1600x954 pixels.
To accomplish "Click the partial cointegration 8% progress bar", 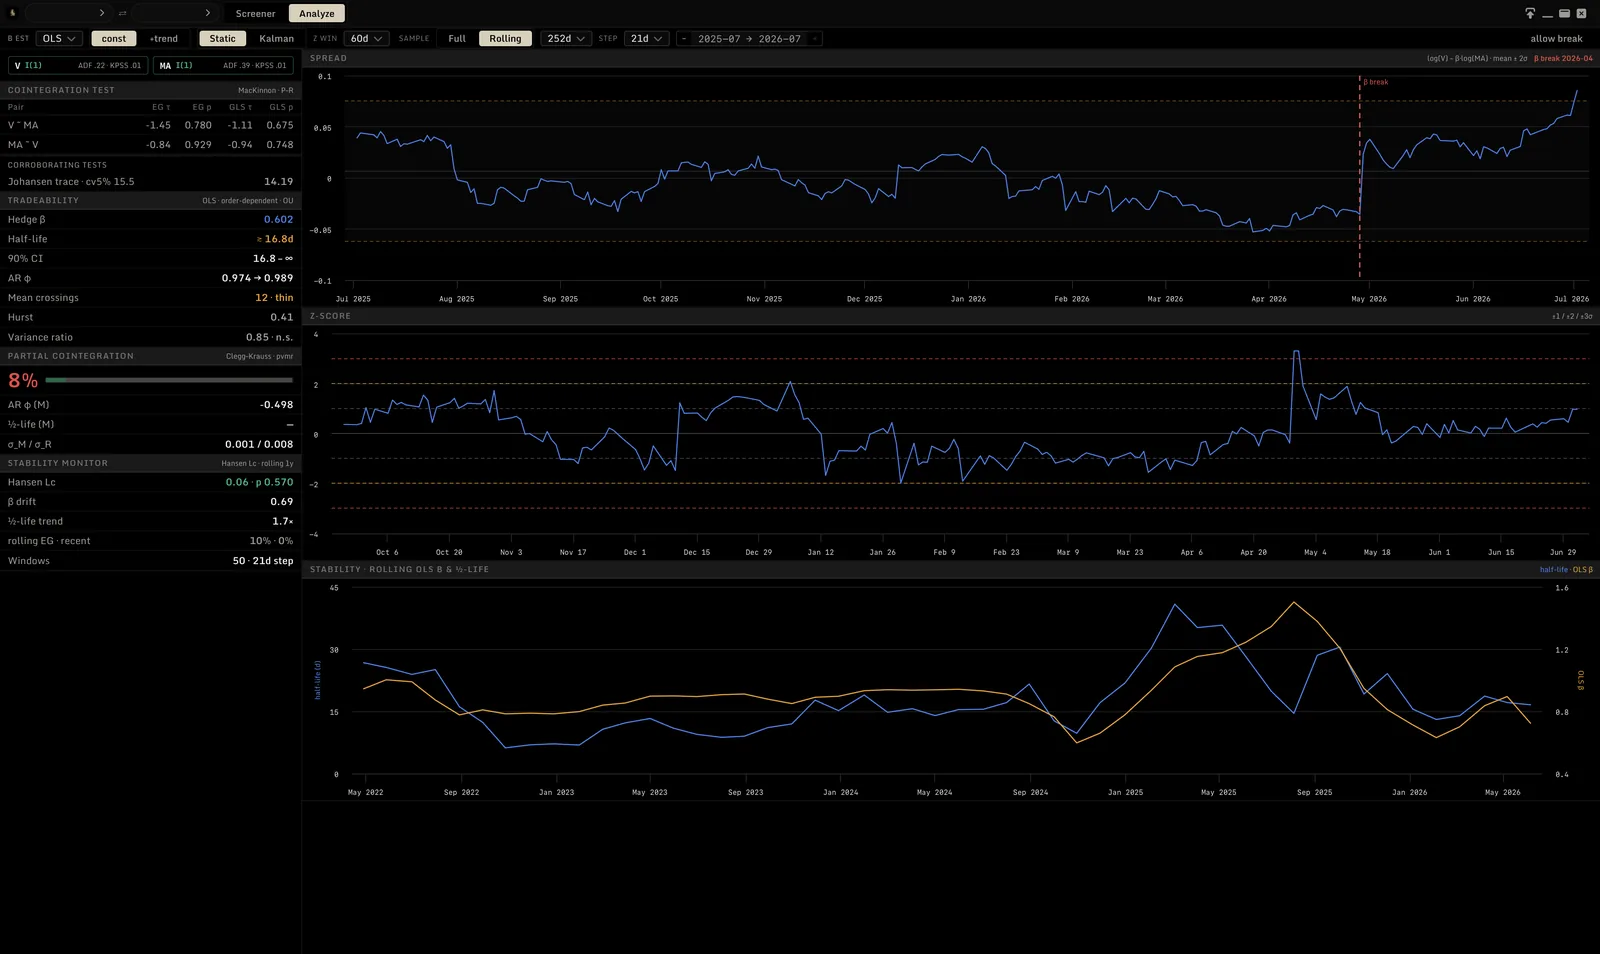I will (169, 380).
